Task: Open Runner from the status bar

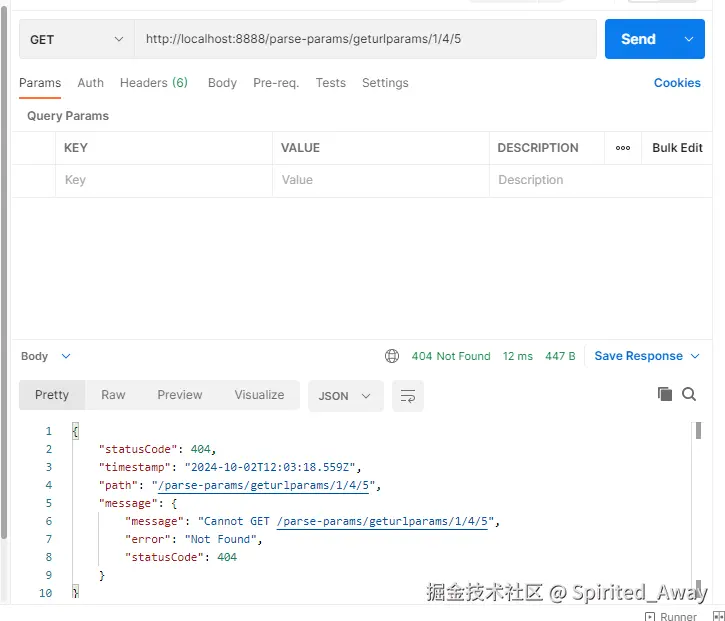Action: pos(670,616)
